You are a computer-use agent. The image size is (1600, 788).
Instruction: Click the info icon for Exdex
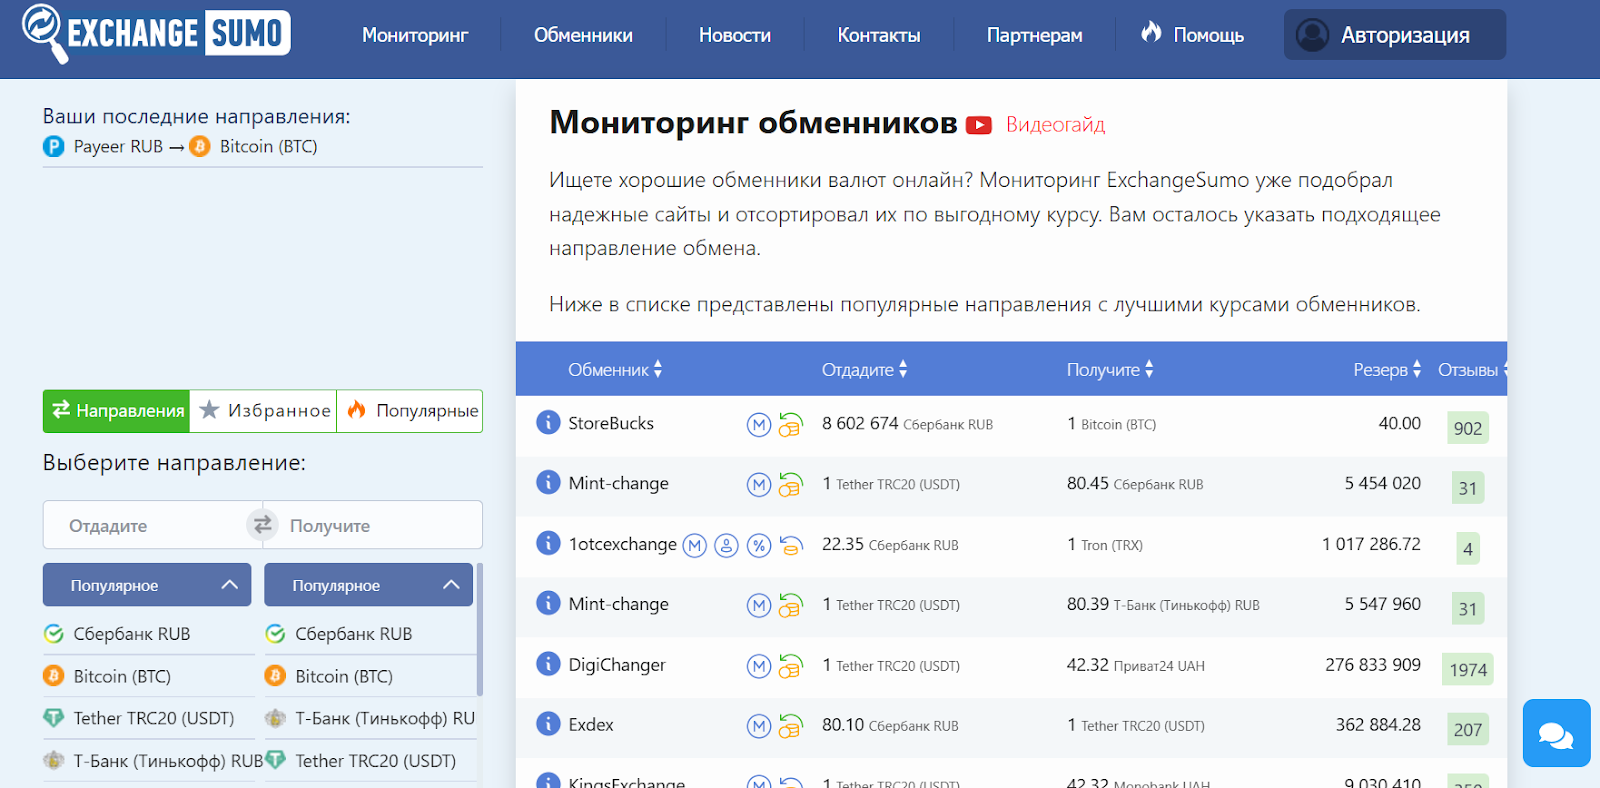pos(548,724)
